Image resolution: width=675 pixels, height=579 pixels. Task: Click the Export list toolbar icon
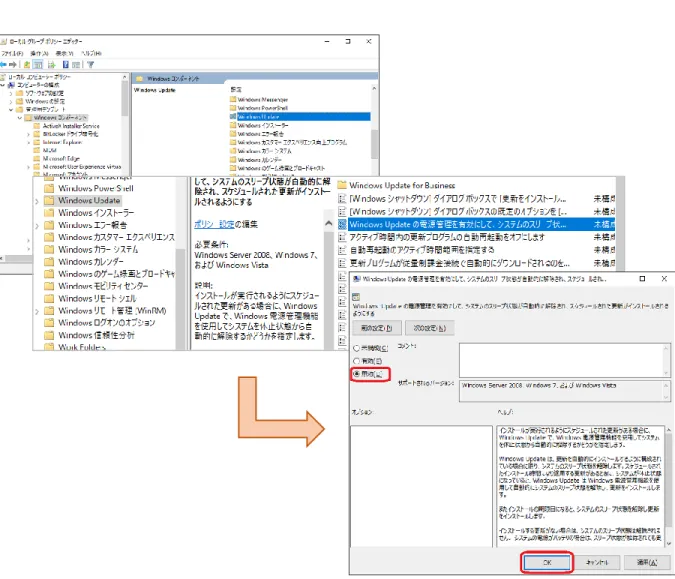tap(52, 65)
